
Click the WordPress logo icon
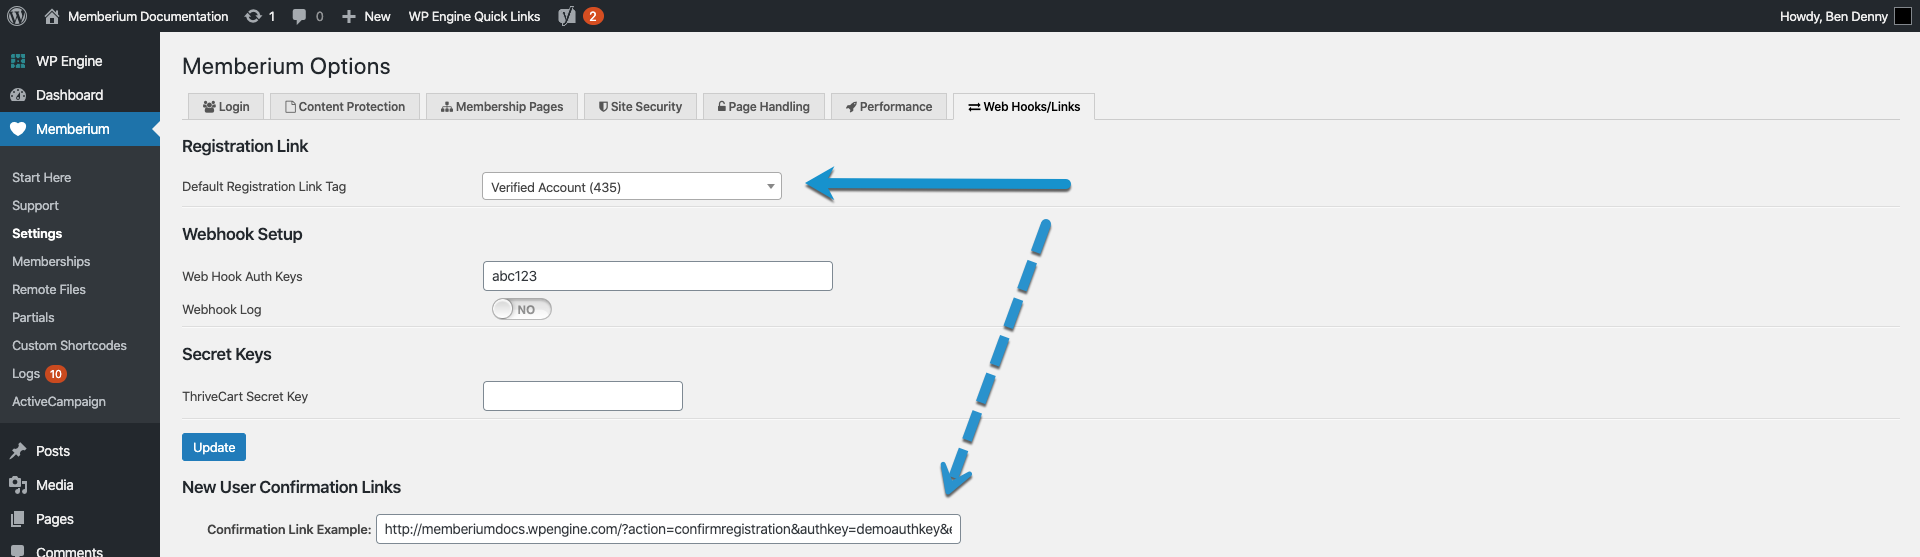(17, 16)
